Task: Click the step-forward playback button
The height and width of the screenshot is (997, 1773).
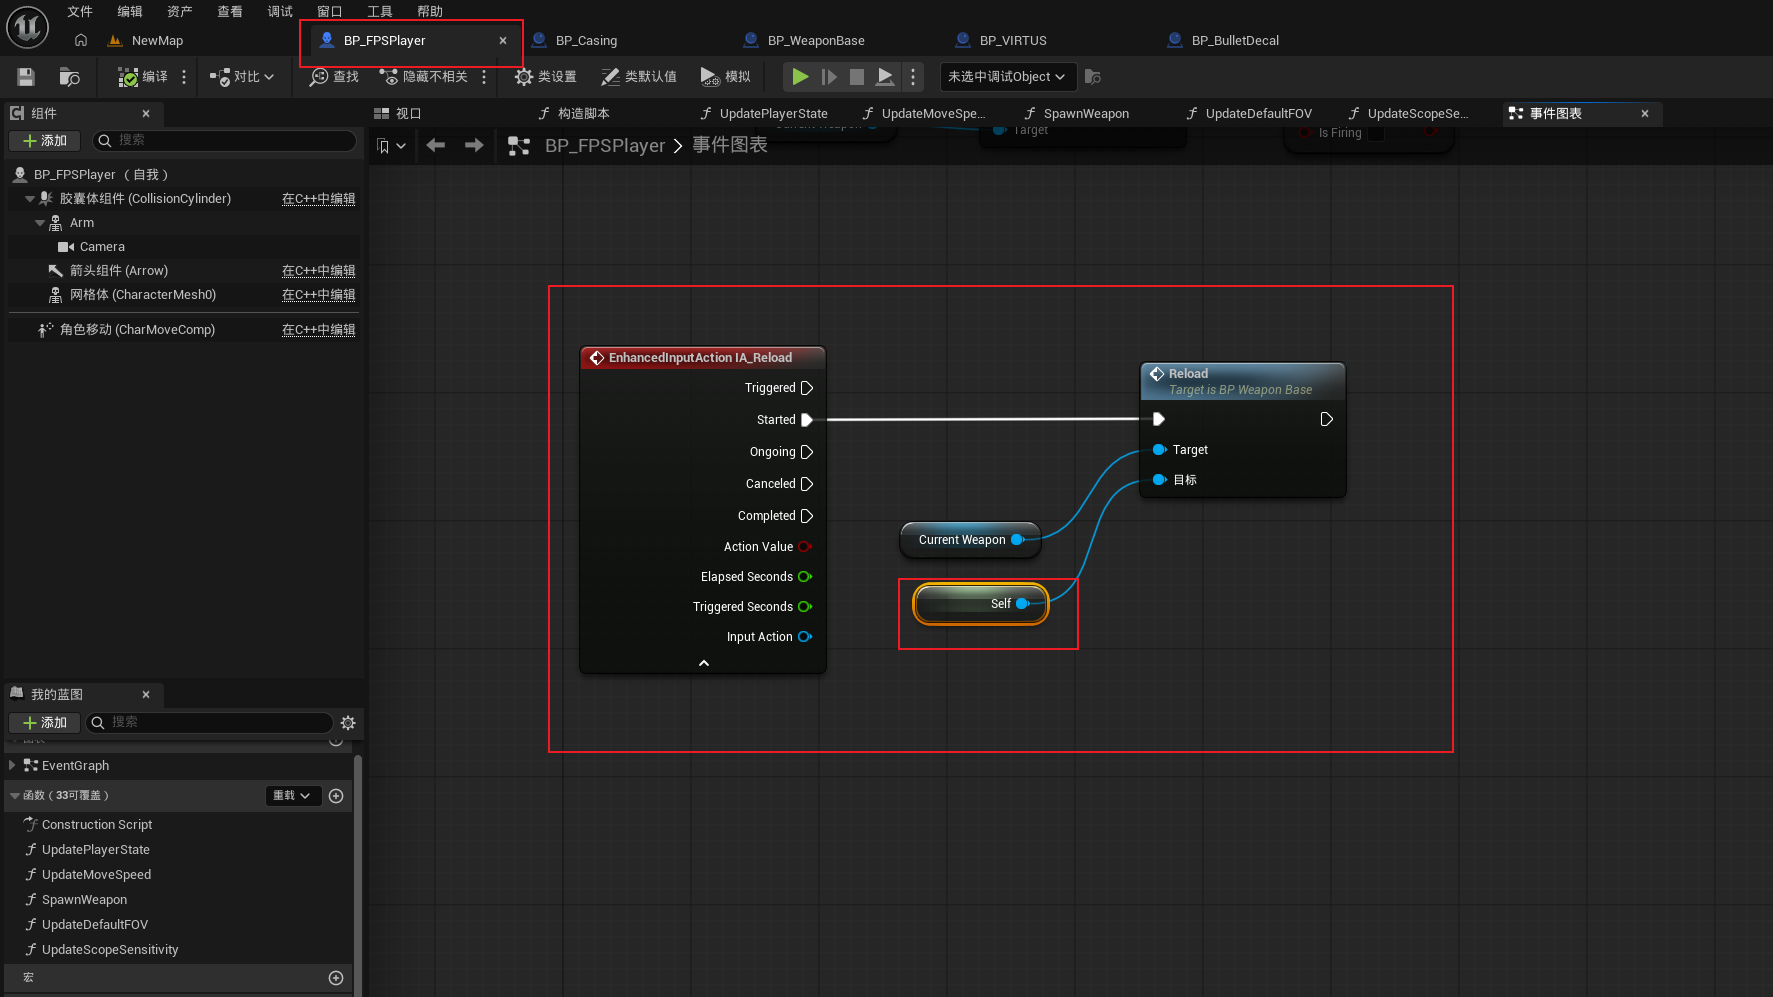Action: pos(829,77)
